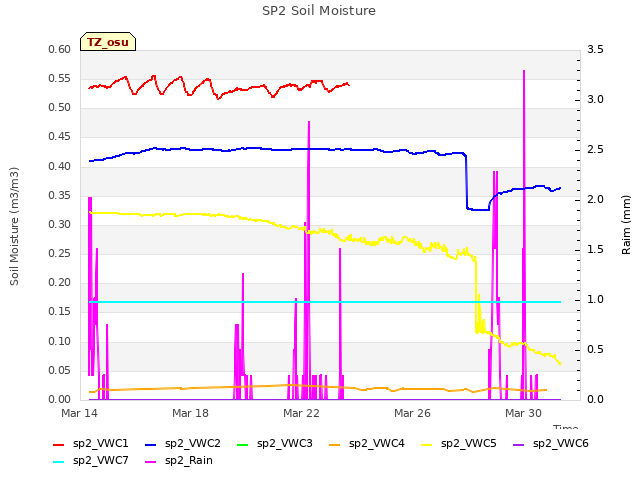The image size is (640, 480).
Task: Click the Mar 30 x-axis tick label
Action: [x=523, y=413]
